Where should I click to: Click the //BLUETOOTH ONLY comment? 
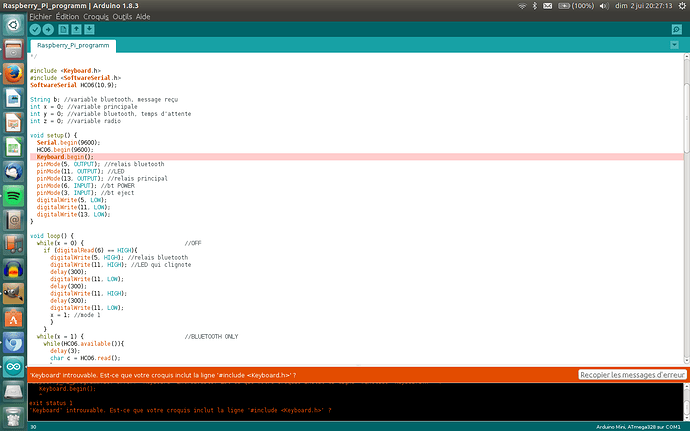211,336
